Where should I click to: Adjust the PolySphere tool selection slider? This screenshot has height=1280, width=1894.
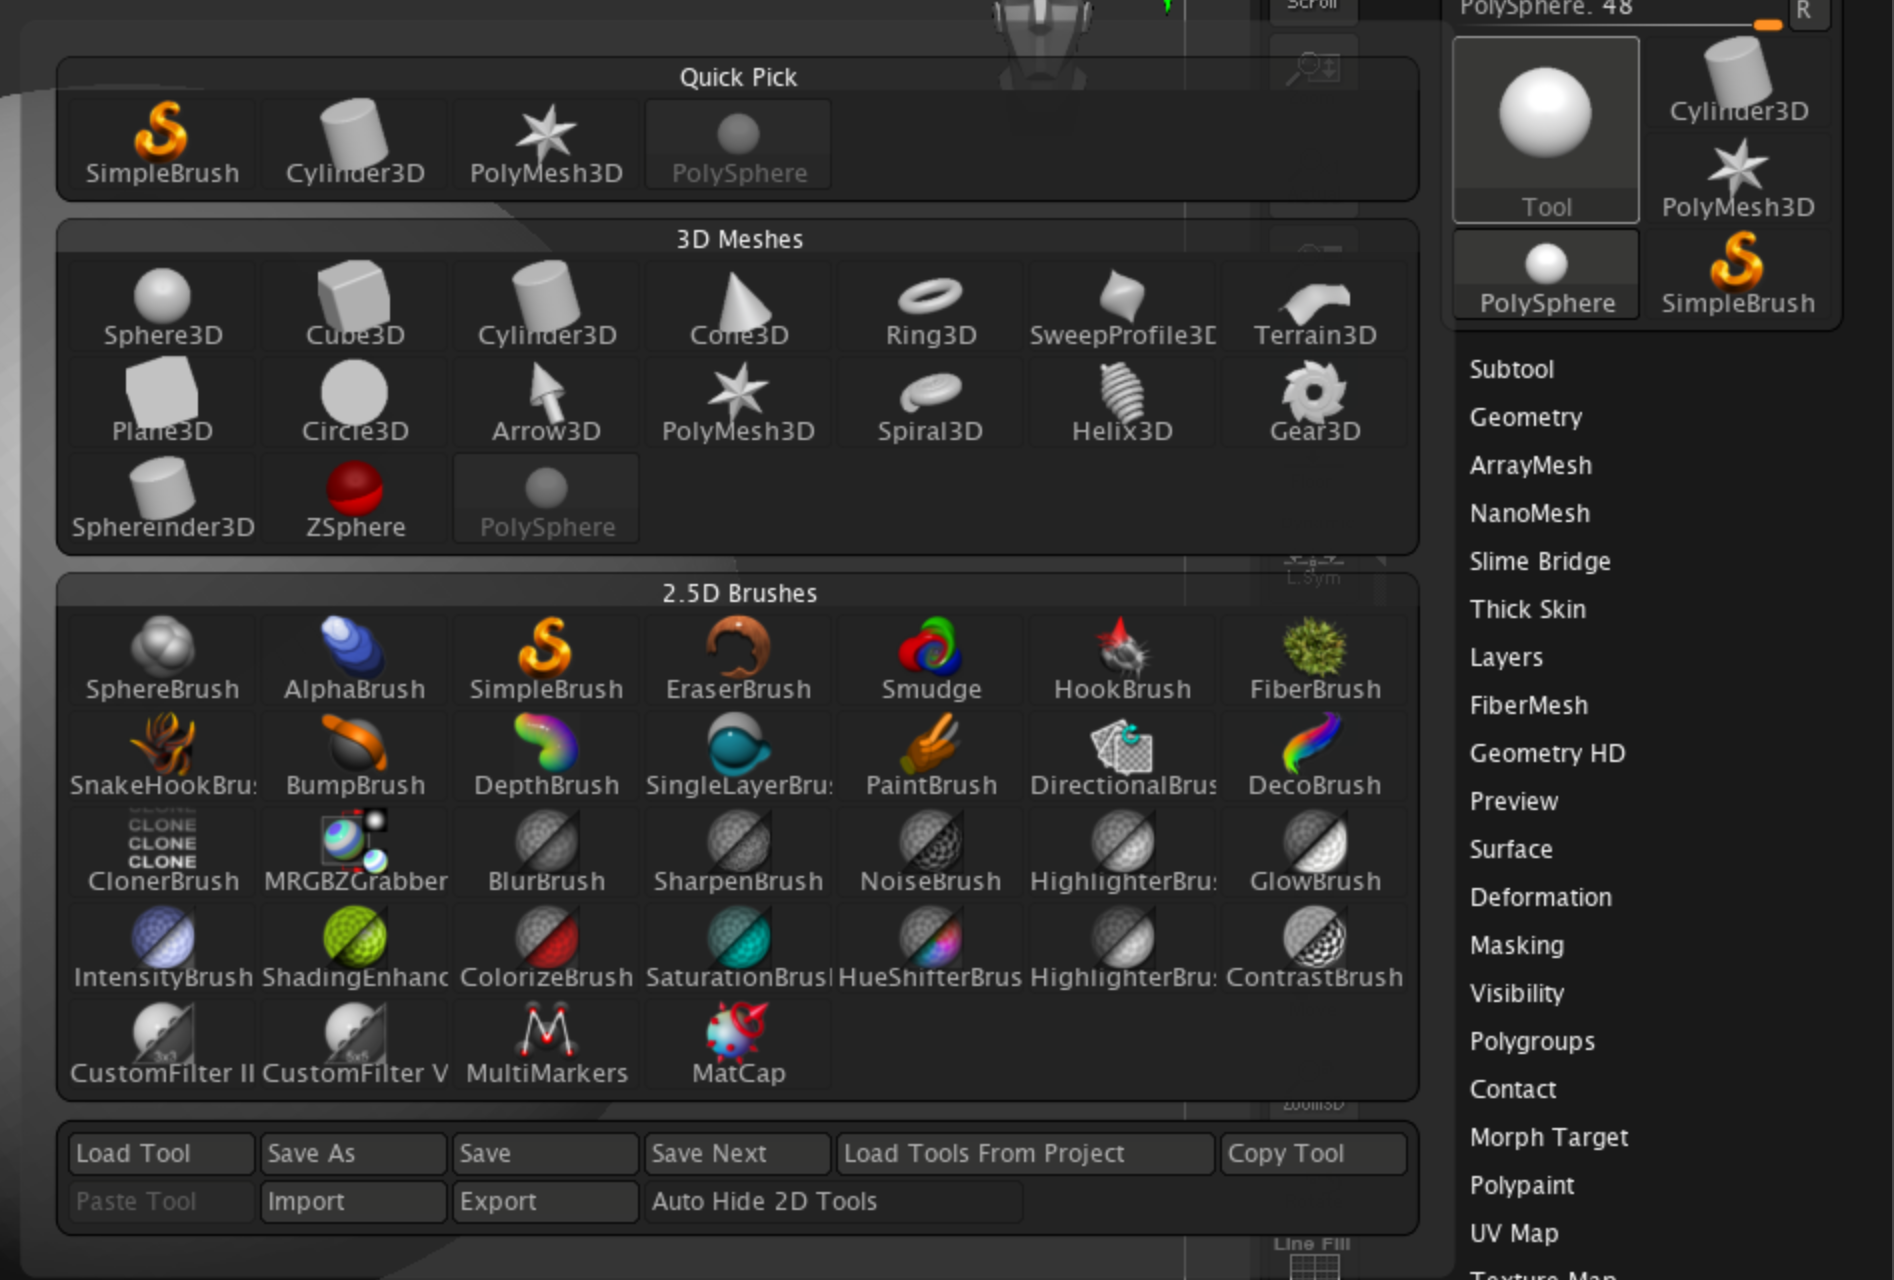pos(1618,12)
